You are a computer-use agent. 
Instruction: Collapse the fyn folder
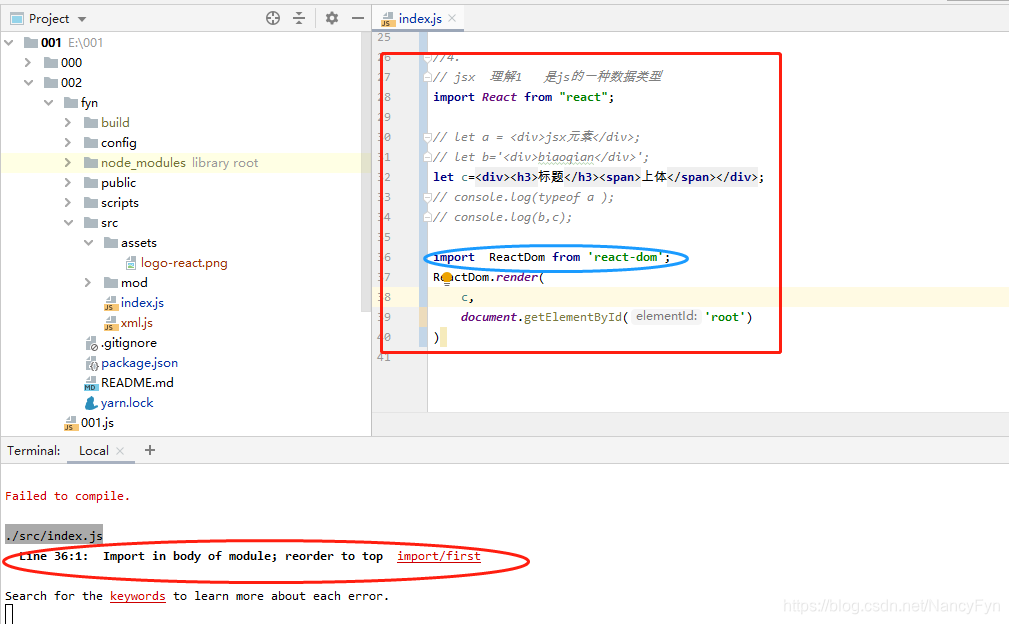point(48,102)
